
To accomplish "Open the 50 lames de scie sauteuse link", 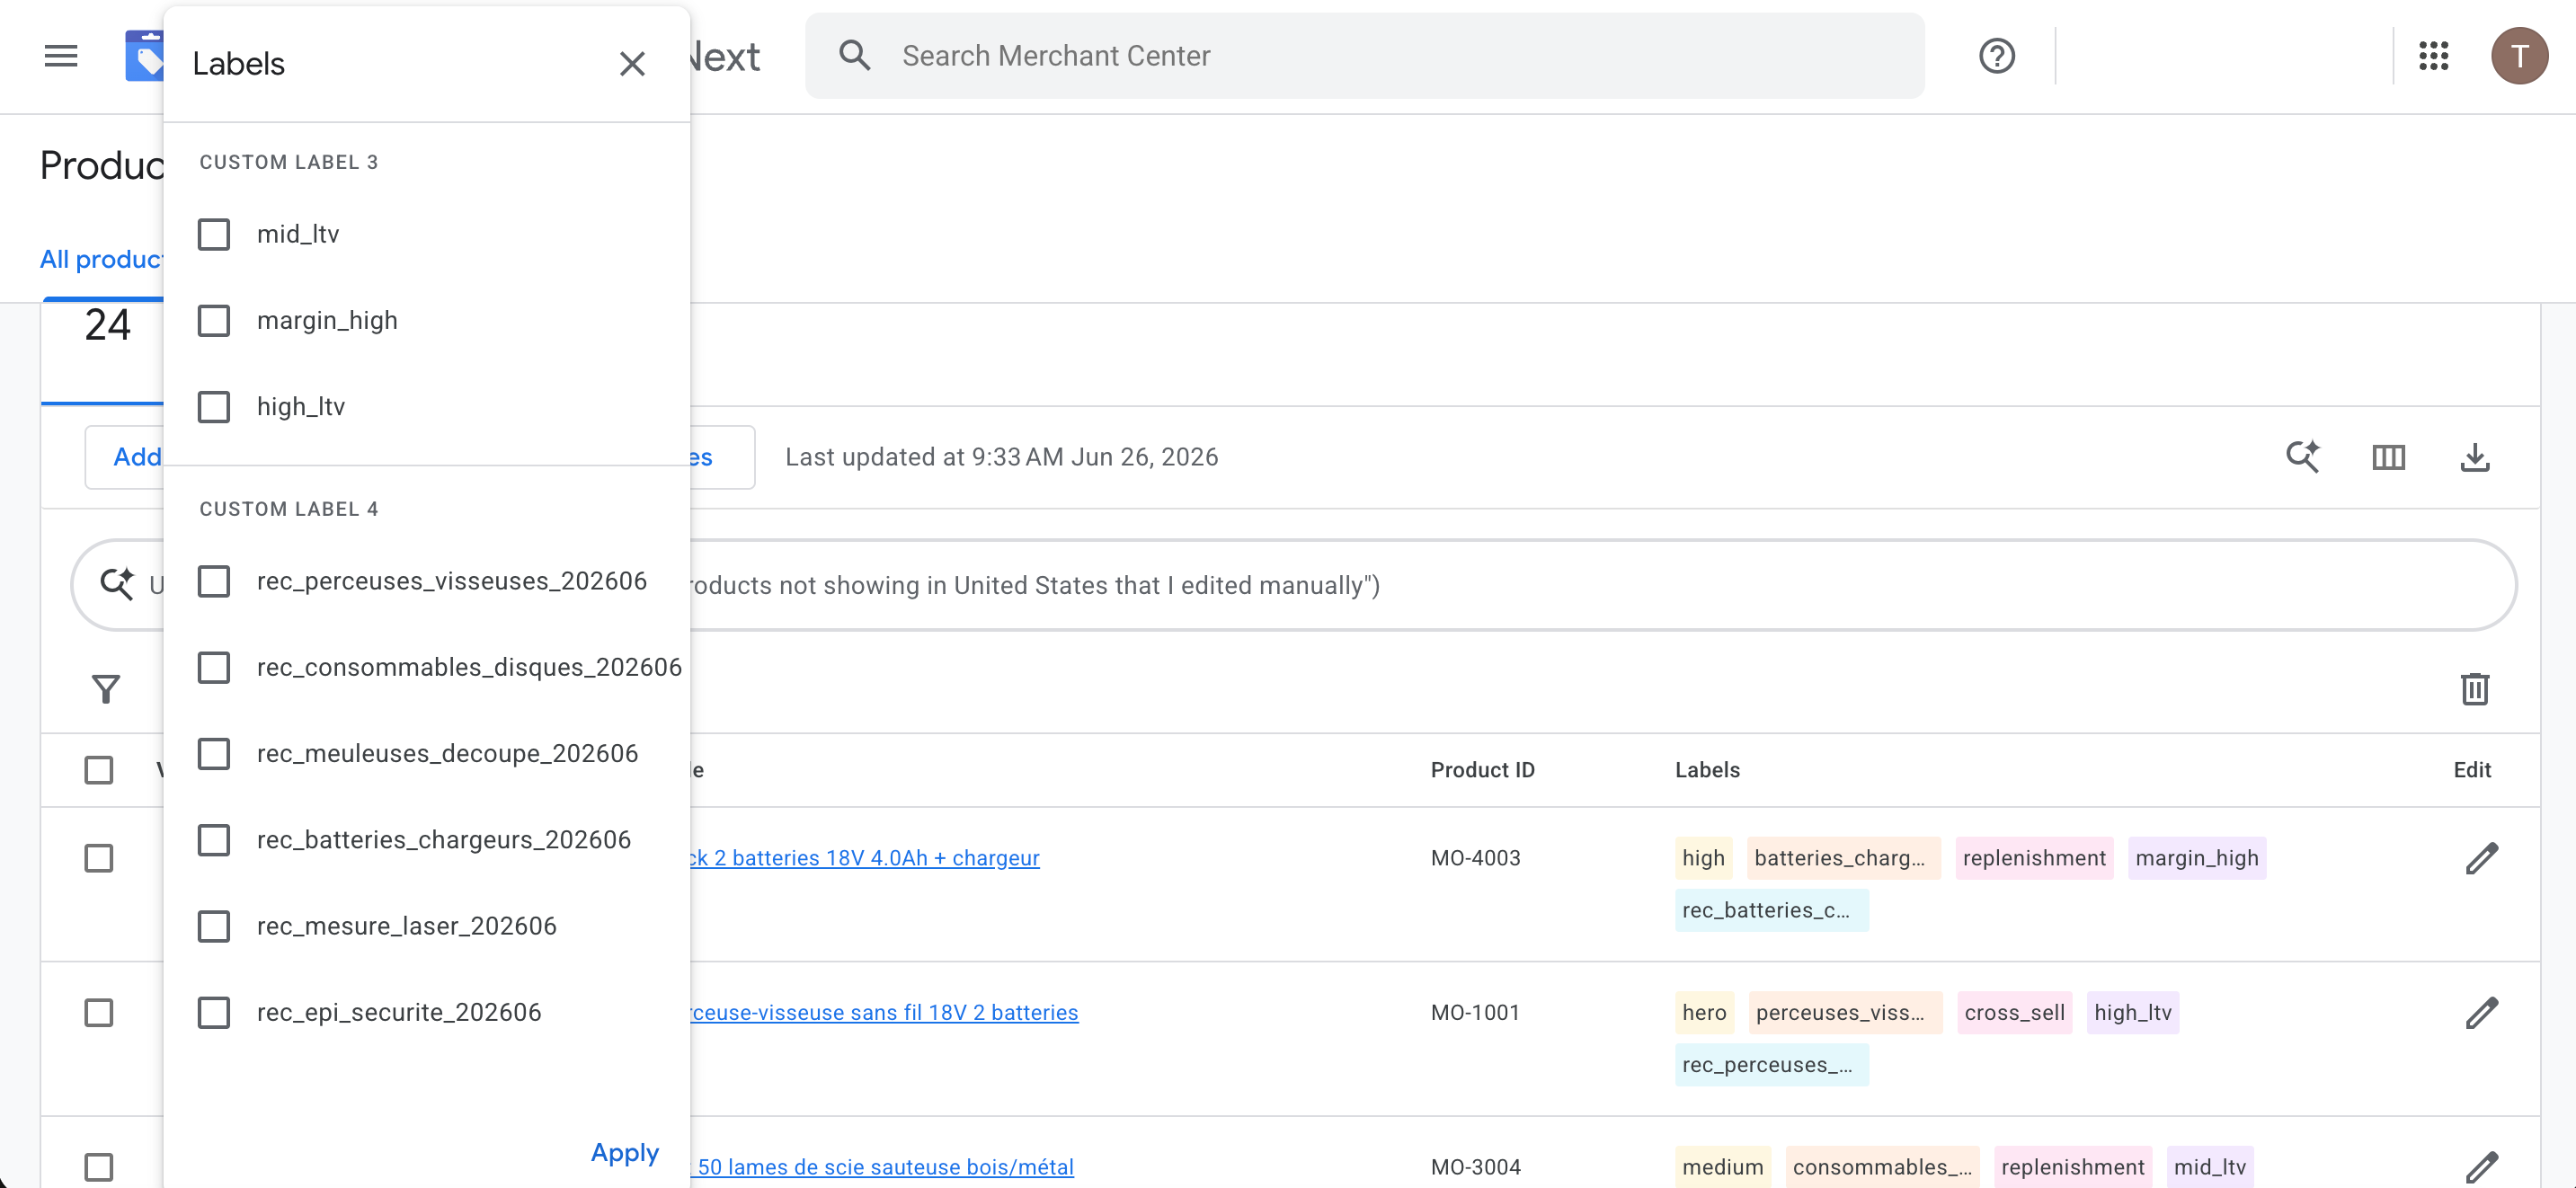I will 883,1167.
